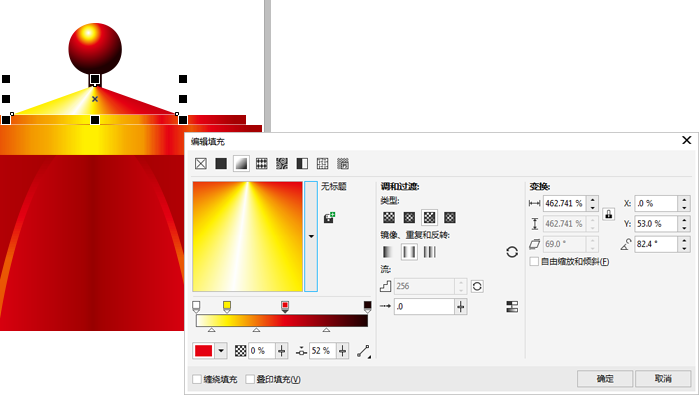Viewport: 700px width, 400px height.
Task: Click the save as new fill icon
Action: pos(329,218)
